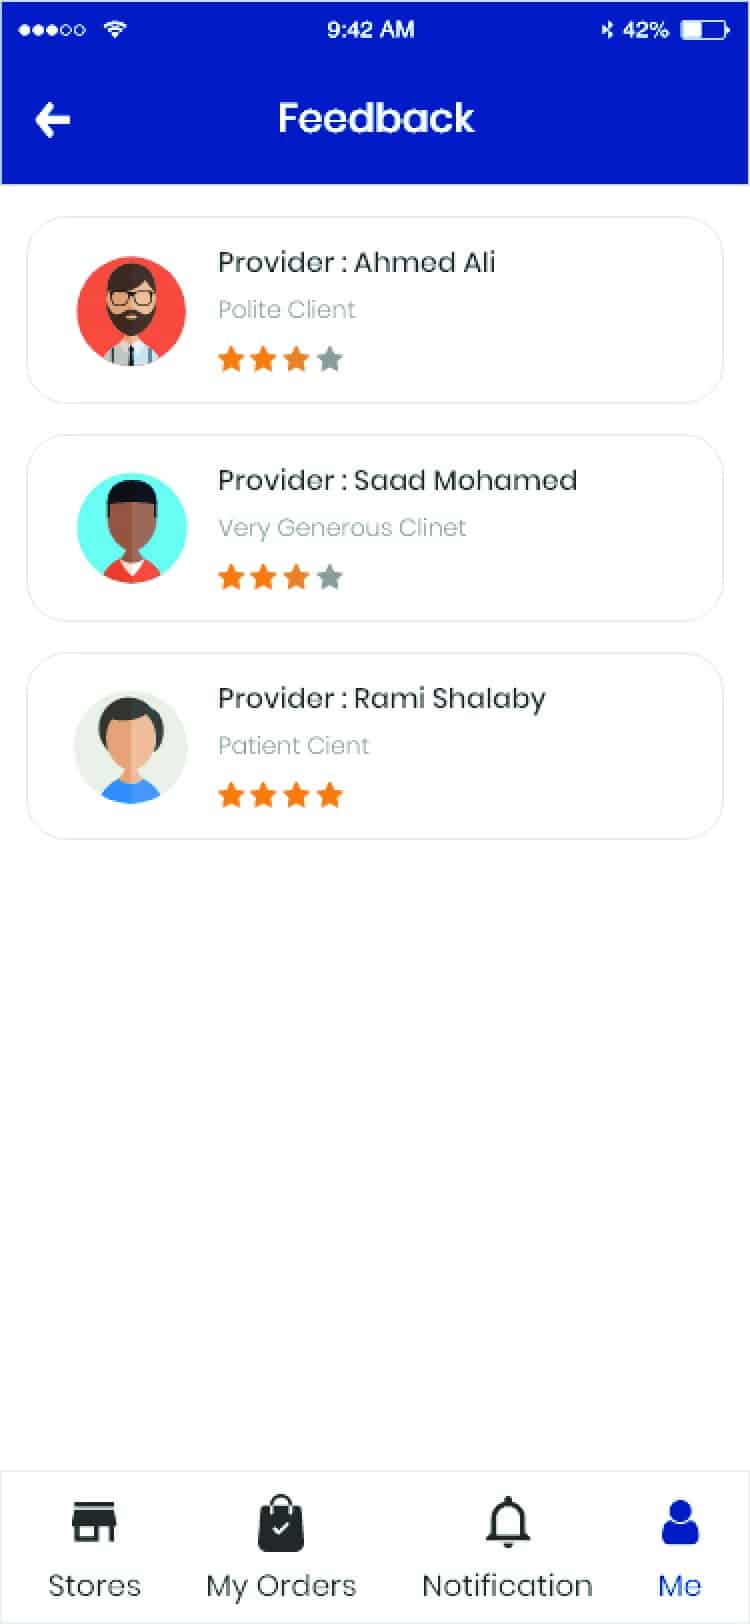Click the battery indicator icon
Screen dimensions: 750x1624
click(x=705, y=30)
